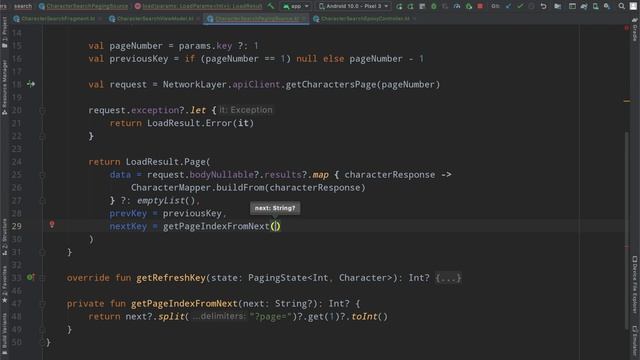Stop the running app with the red square
Screen dimensions: 640x360
[x=480, y=6]
